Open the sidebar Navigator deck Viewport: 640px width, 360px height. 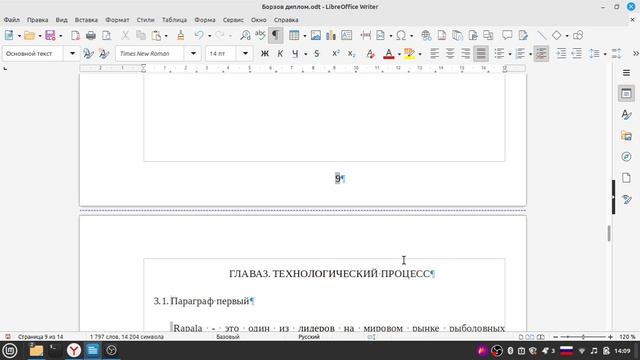point(626,157)
